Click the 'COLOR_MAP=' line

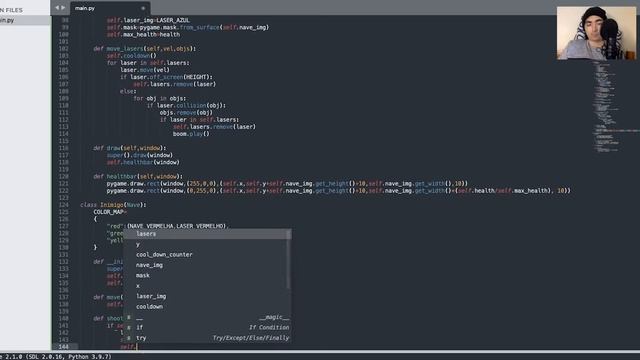[x=110, y=212]
